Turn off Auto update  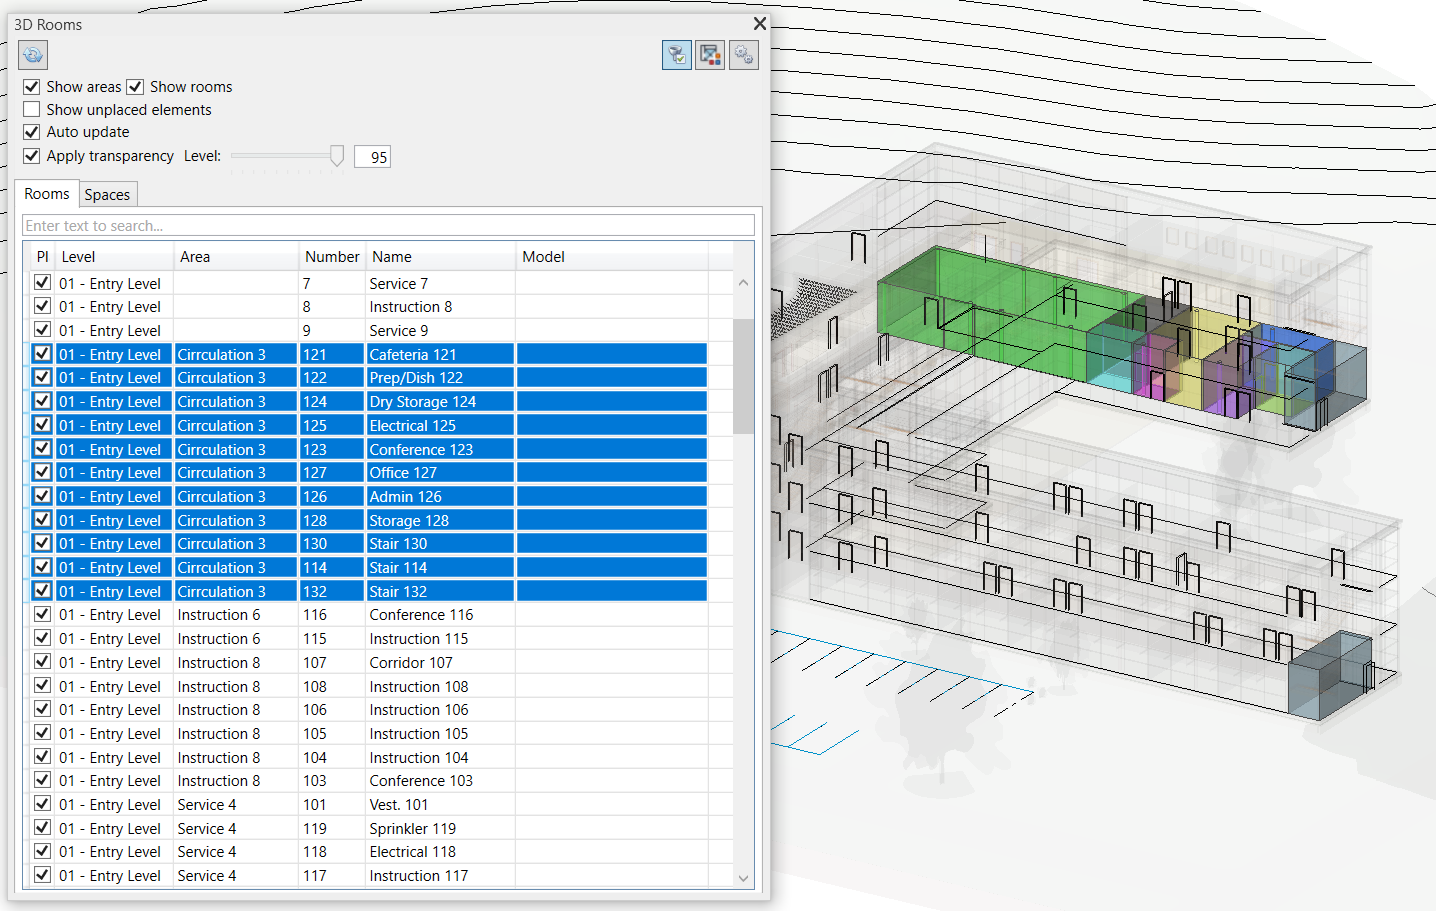tap(32, 132)
